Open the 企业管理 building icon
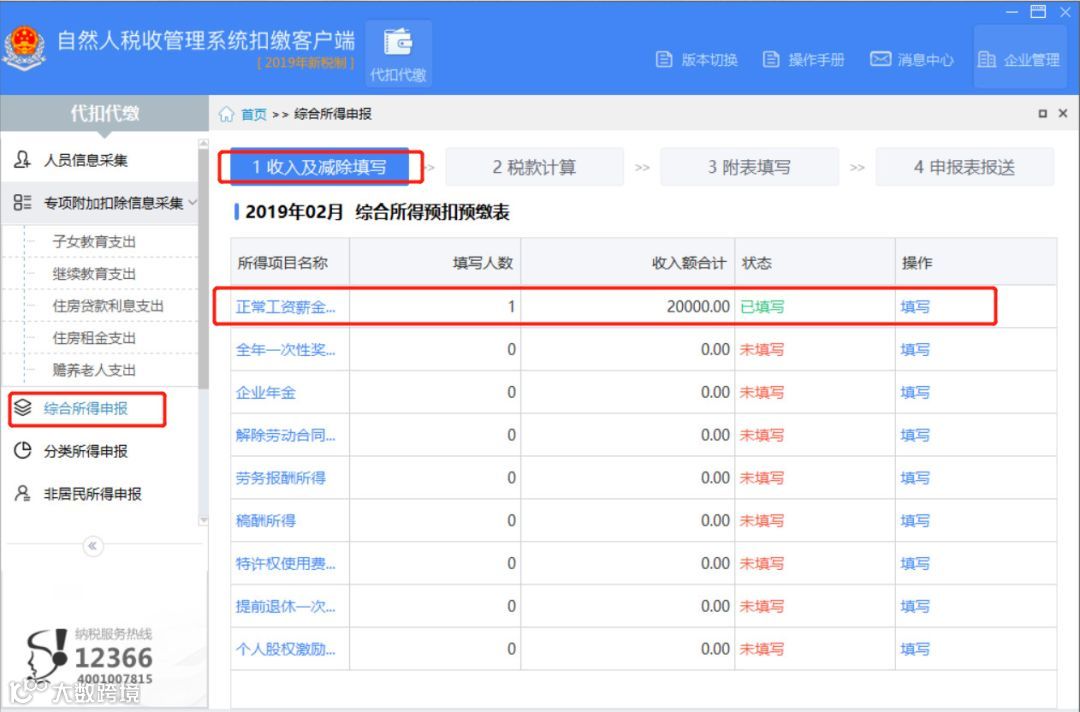The height and width of the screenshot is (712, 1080). [986, 59]
